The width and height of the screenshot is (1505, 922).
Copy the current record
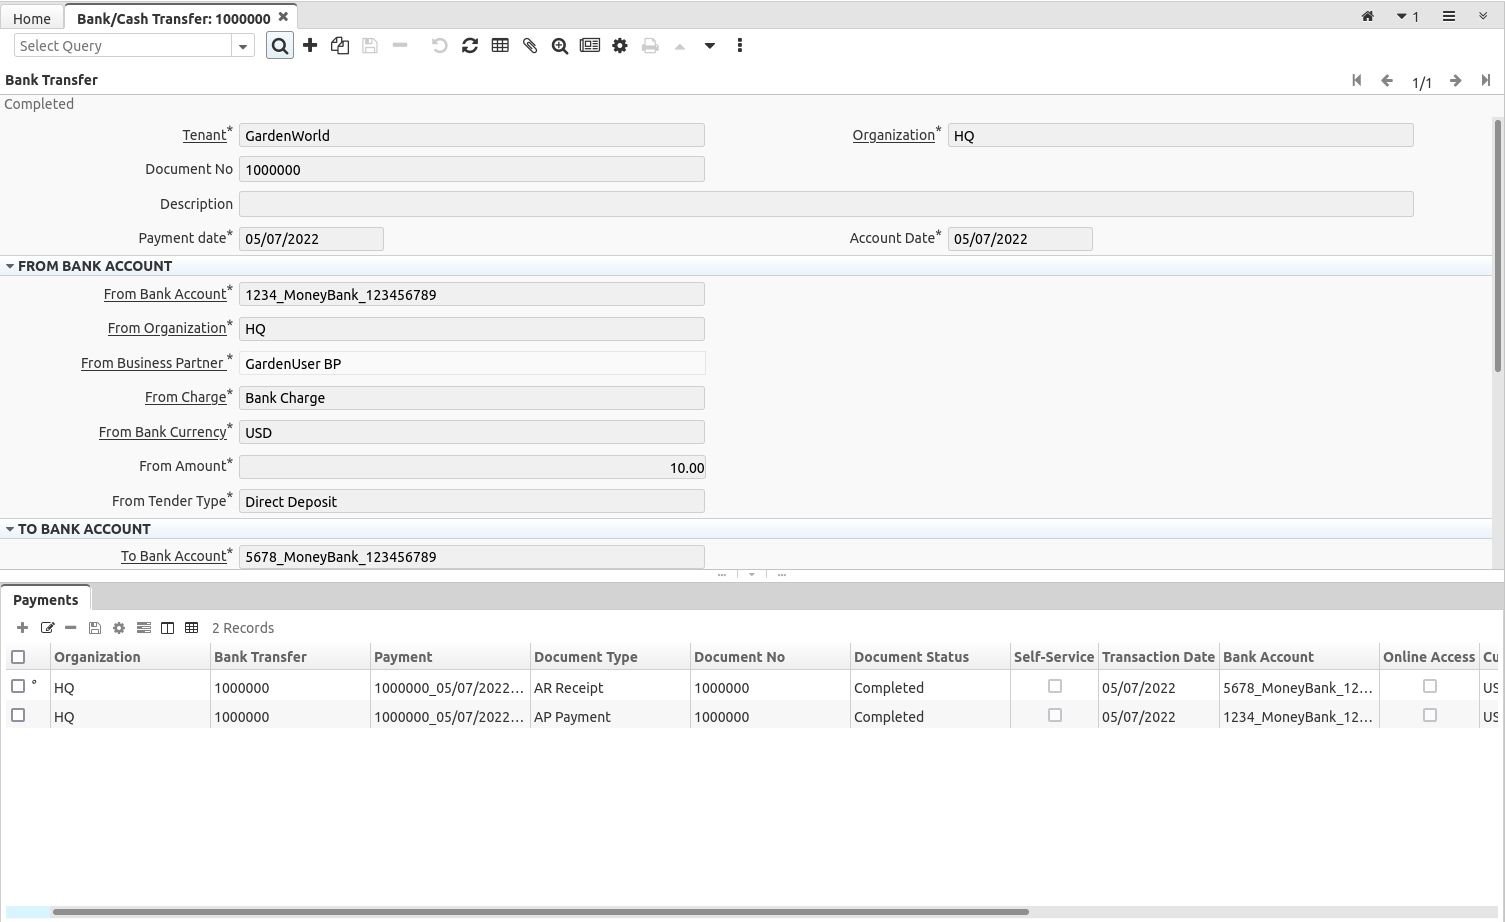(339, 45)
